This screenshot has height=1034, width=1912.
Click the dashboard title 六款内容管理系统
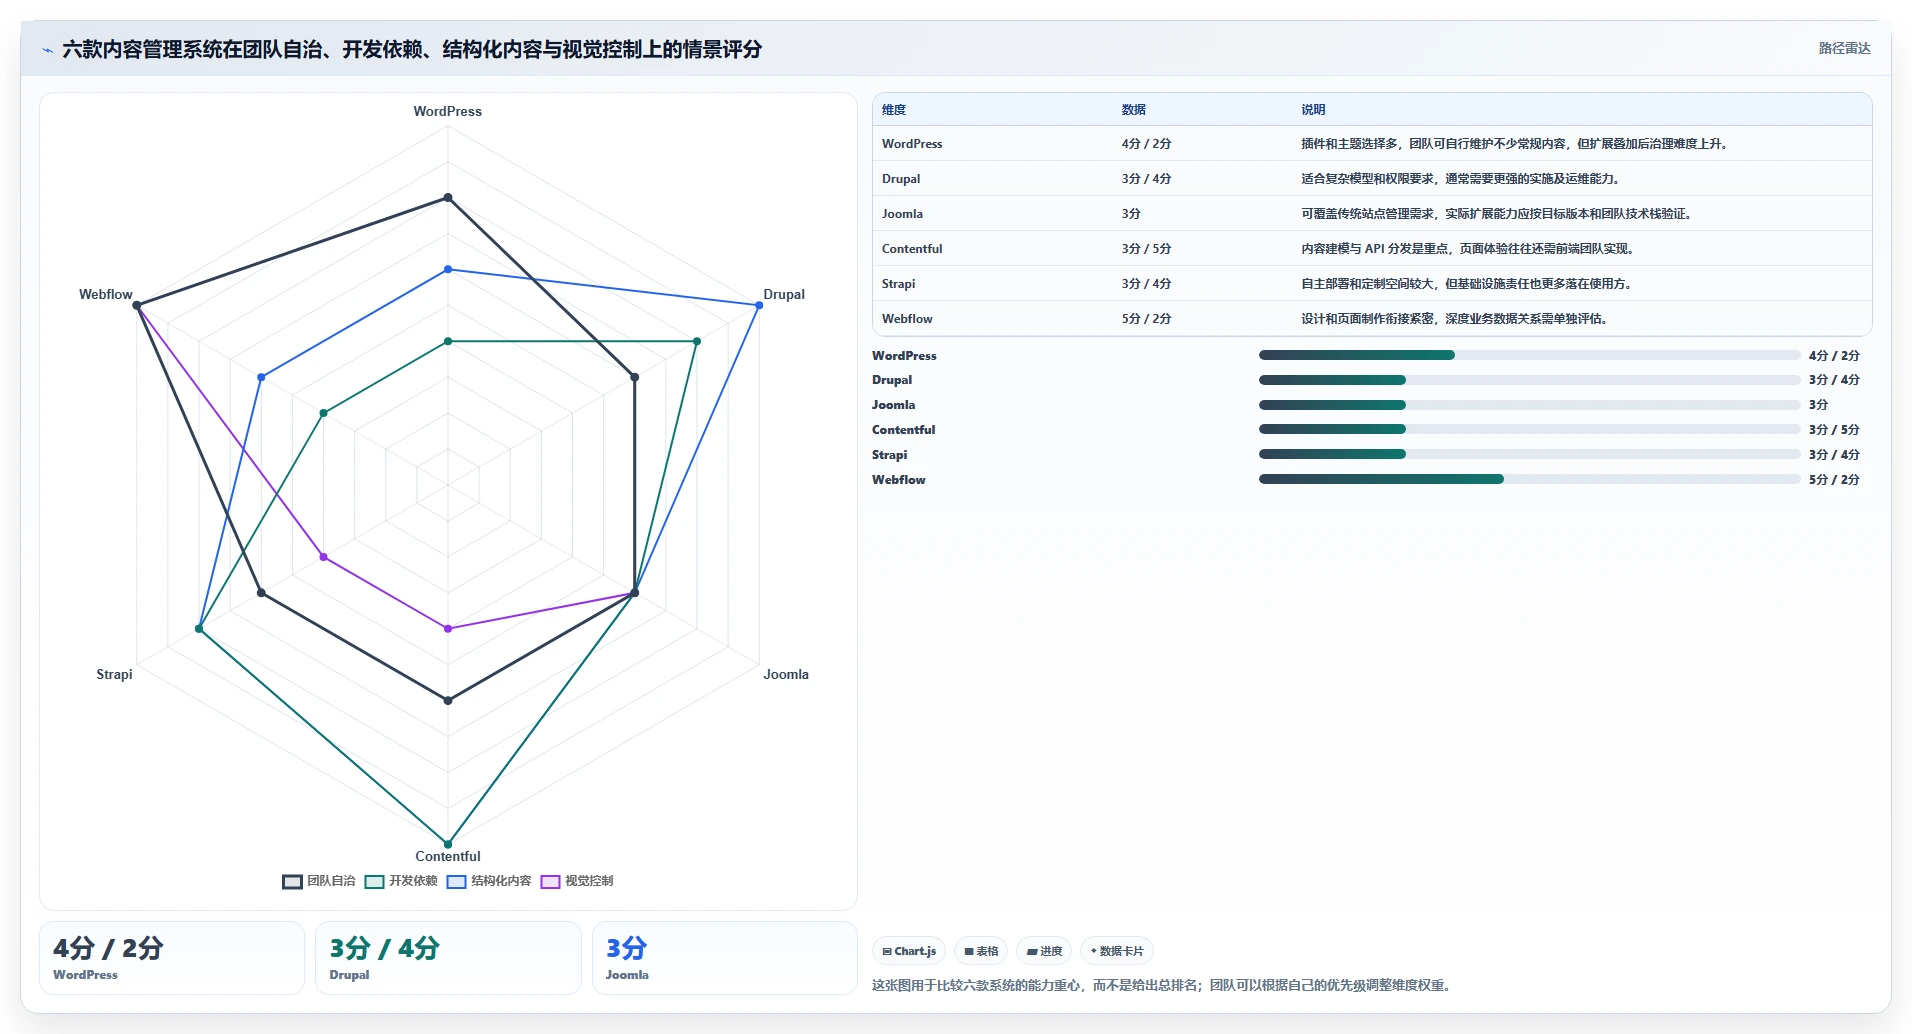(412, 49)
